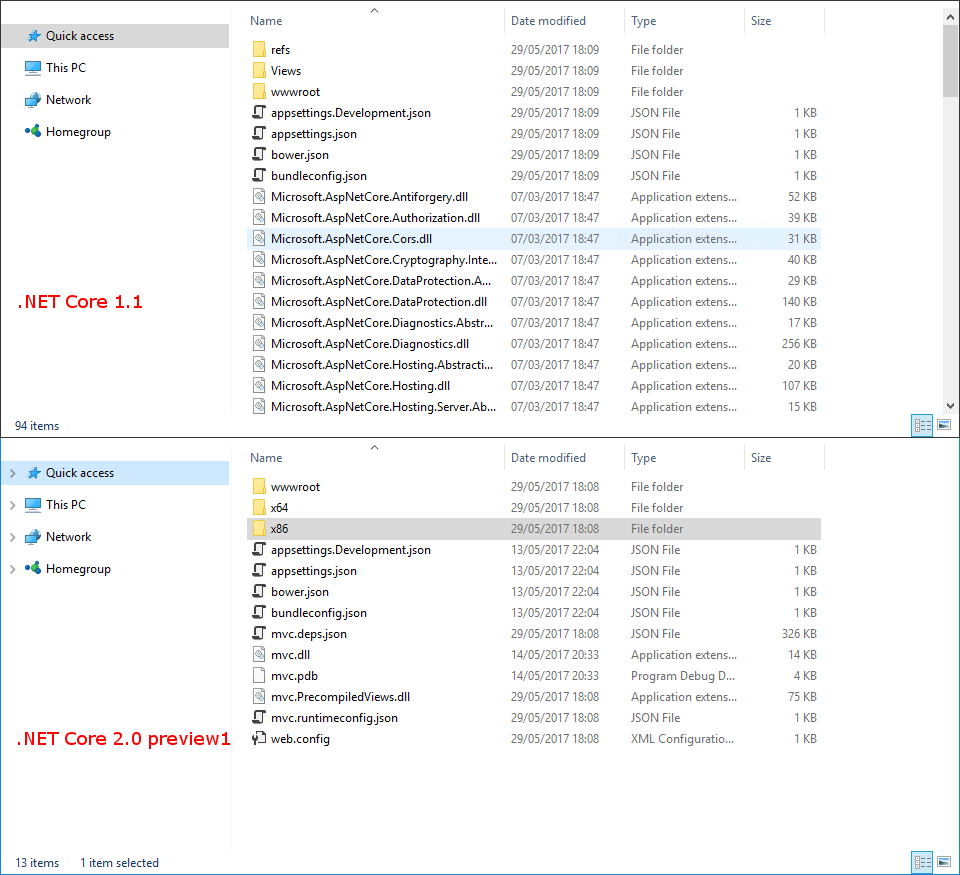Select appsettings.Development.json in bottom window
Screen dimensions: 960x875
(351, 550)
